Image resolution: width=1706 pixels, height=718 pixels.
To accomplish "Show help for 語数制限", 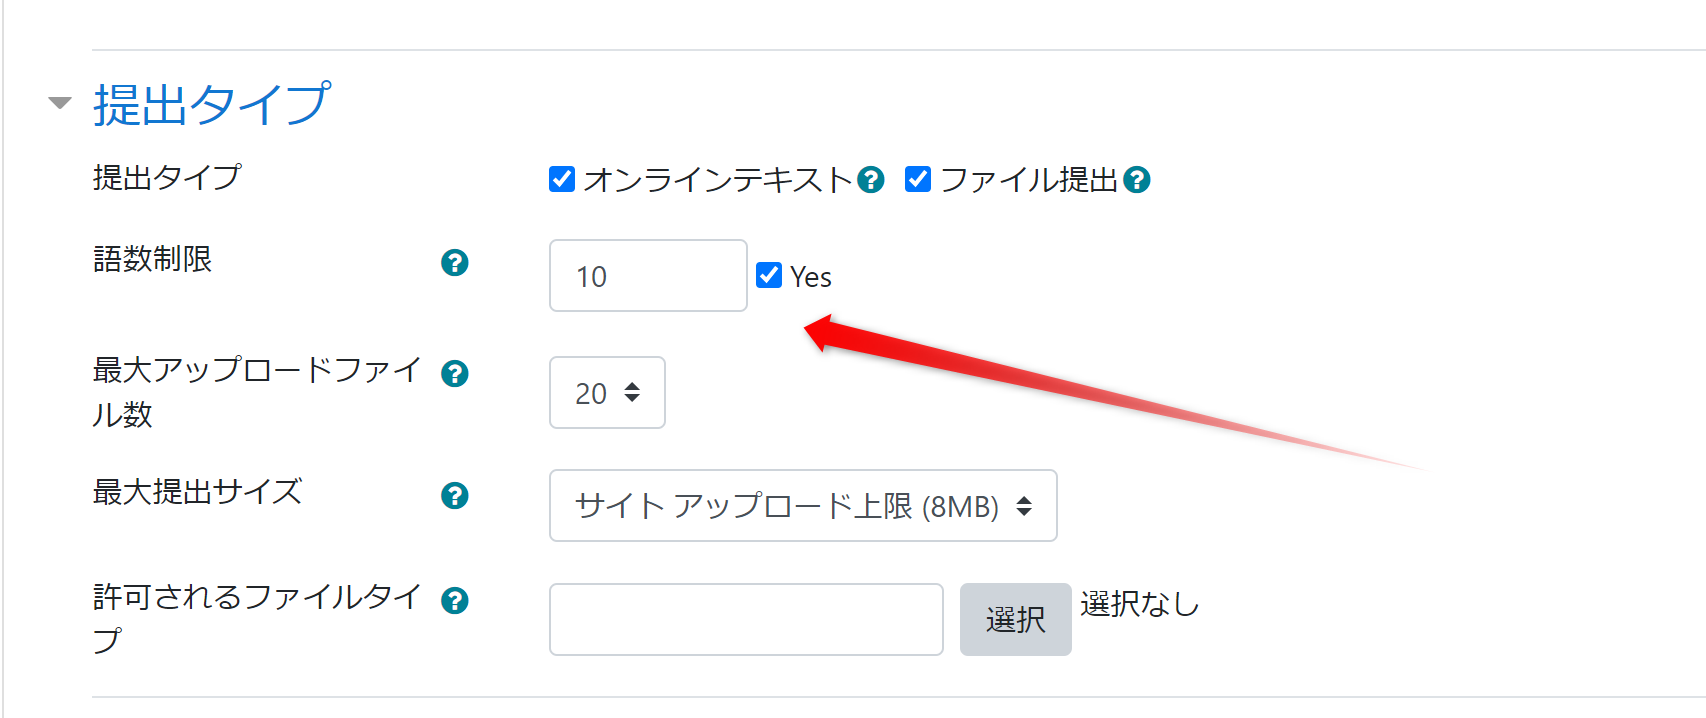I will pyautogui.click(x=455, y=263).
